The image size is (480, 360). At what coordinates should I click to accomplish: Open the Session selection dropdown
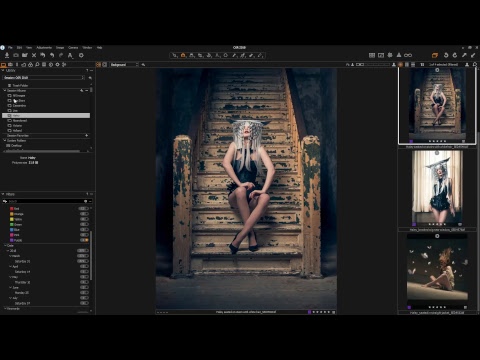(44, 78)
